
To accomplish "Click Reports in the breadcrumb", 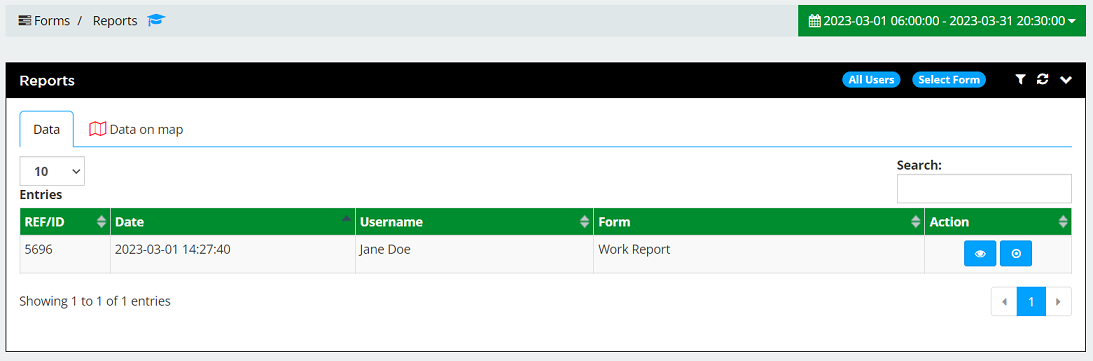I will [x=115, y=21].
